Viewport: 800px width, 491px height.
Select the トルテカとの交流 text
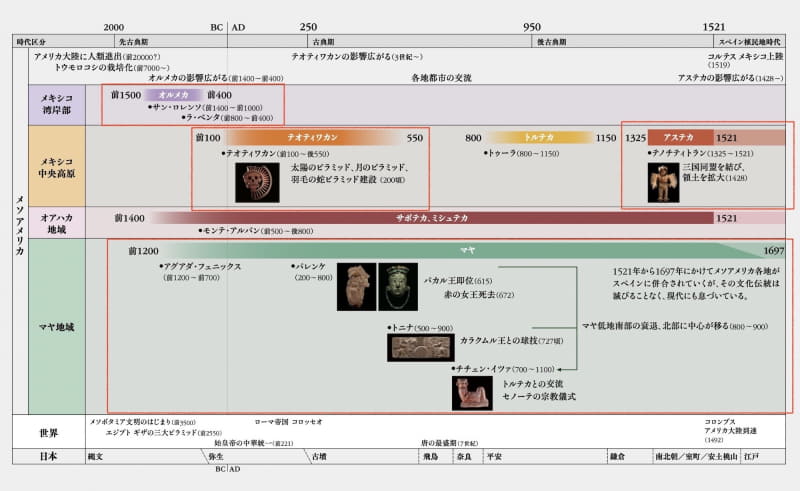click(x=533, y=384)
